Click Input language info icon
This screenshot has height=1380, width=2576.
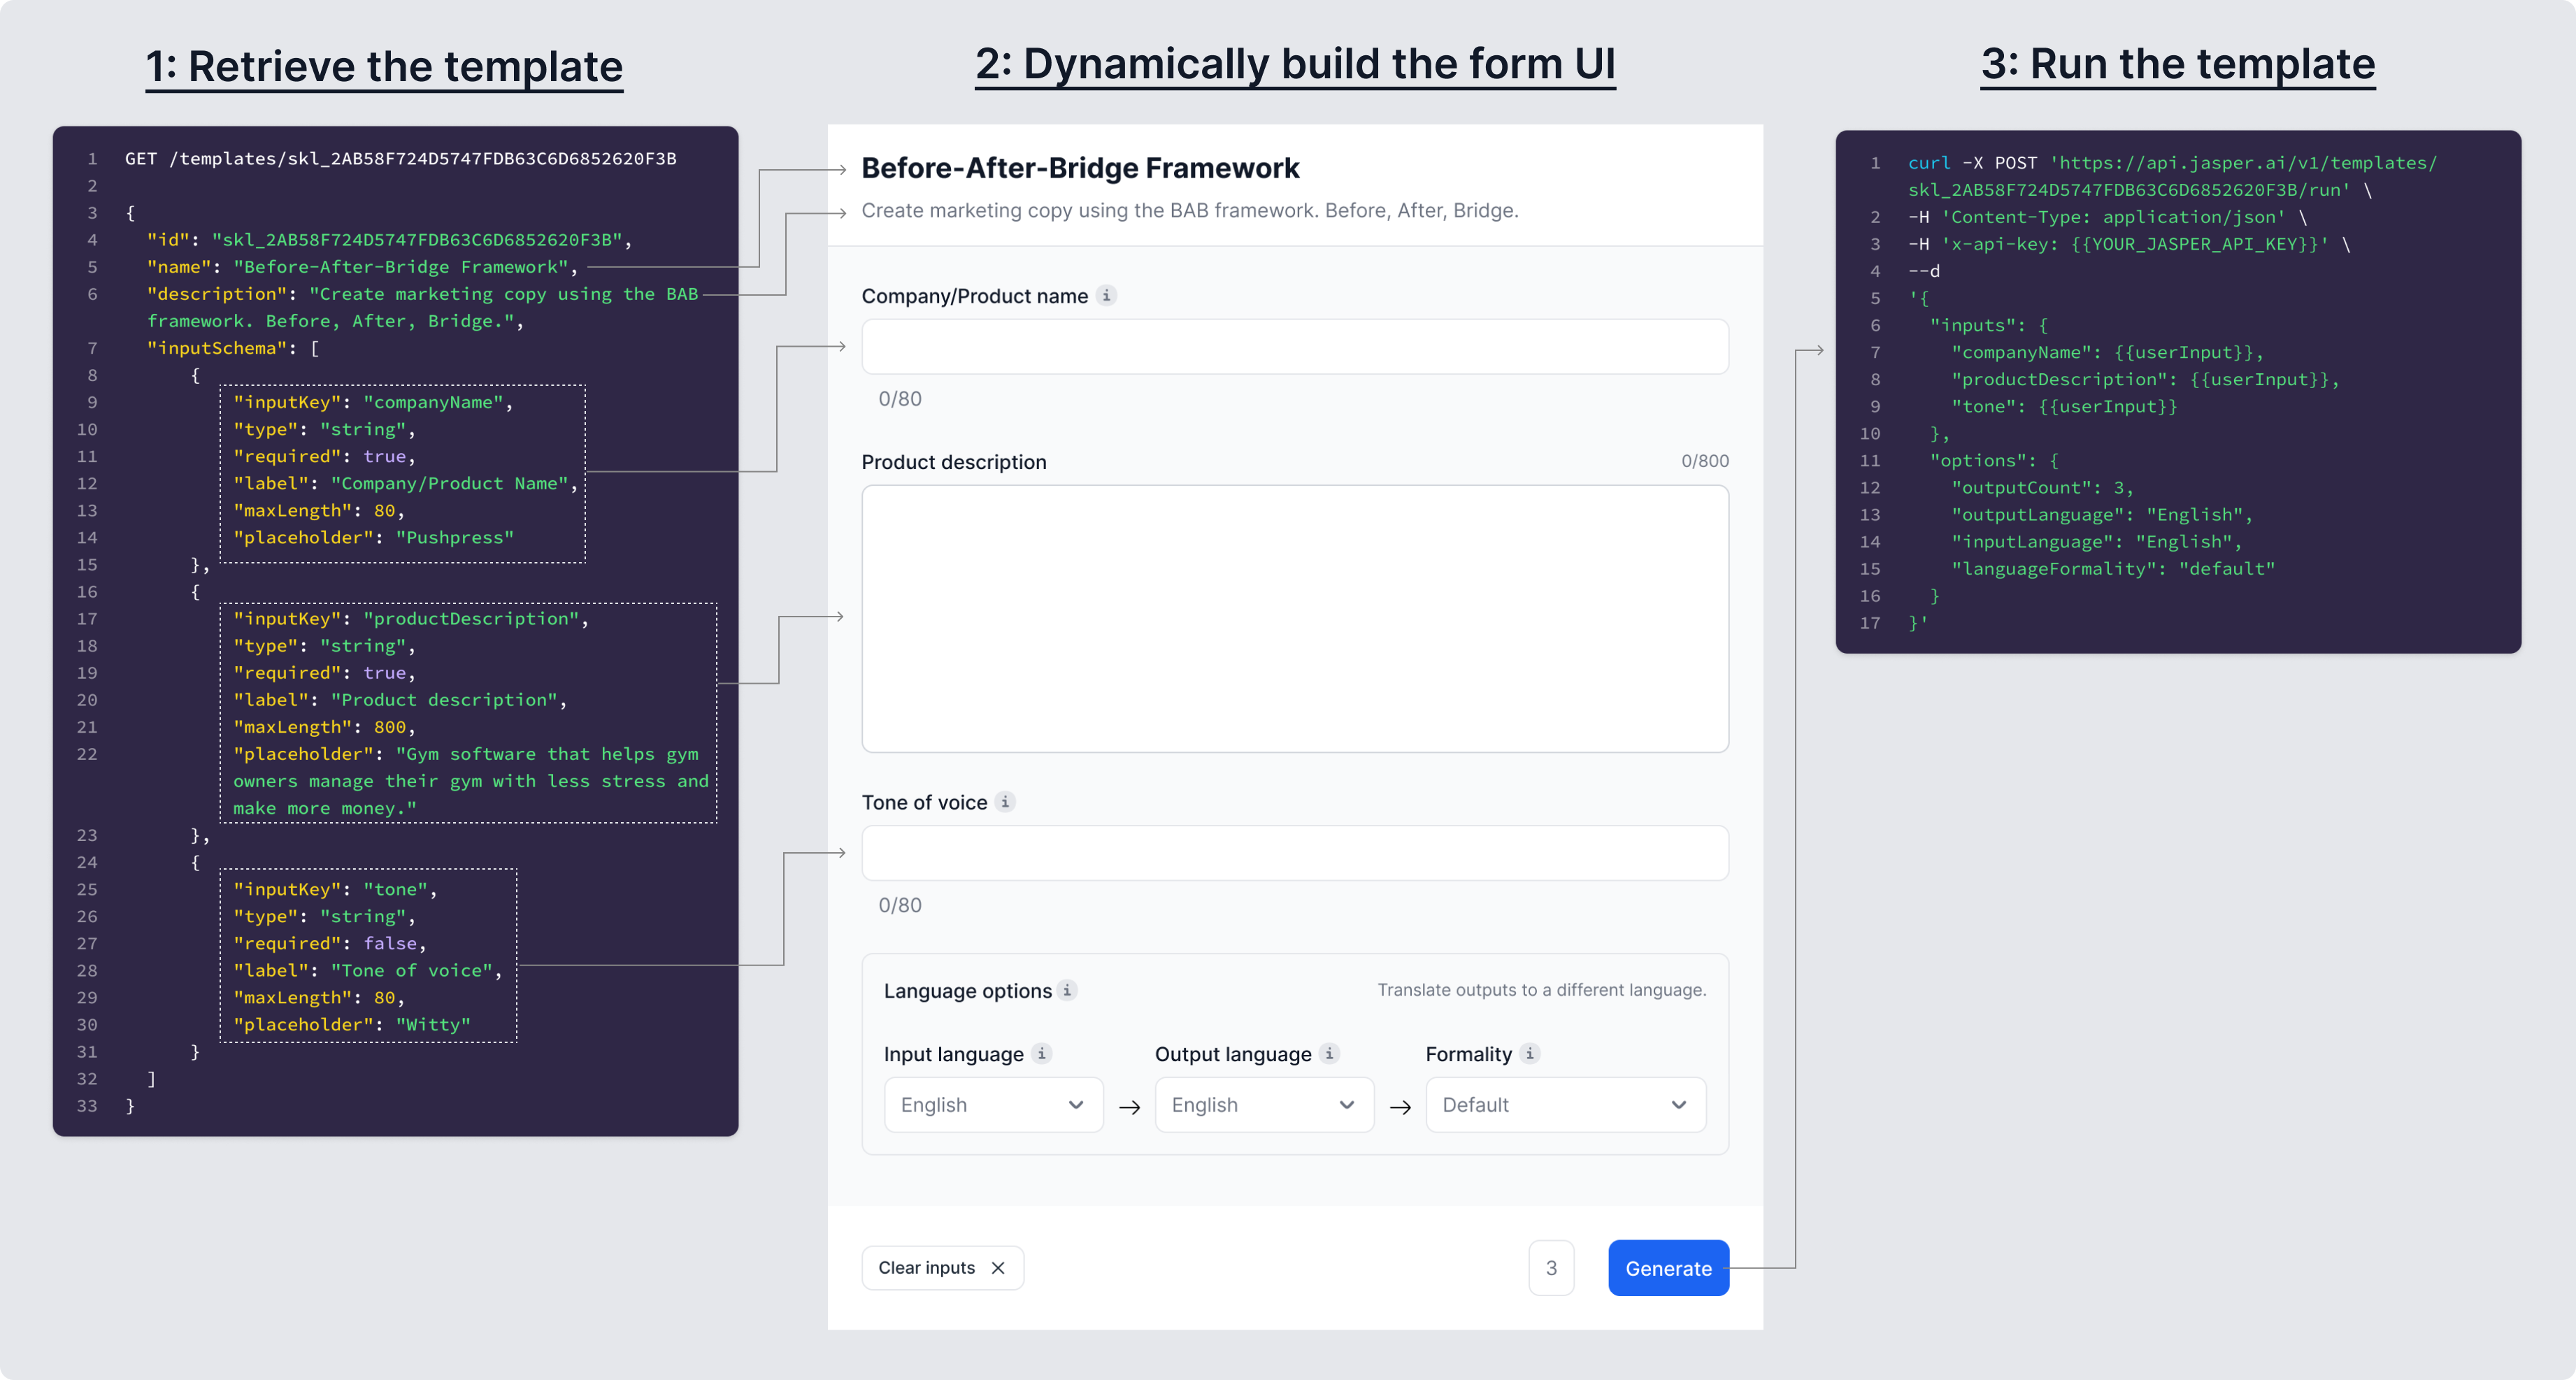1041,1053
